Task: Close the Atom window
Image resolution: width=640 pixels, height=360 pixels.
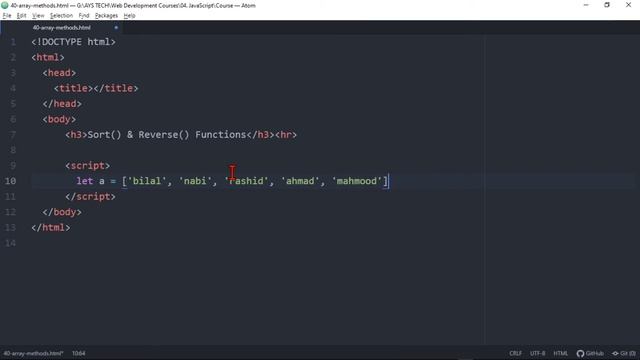Action: click(629, 5)
